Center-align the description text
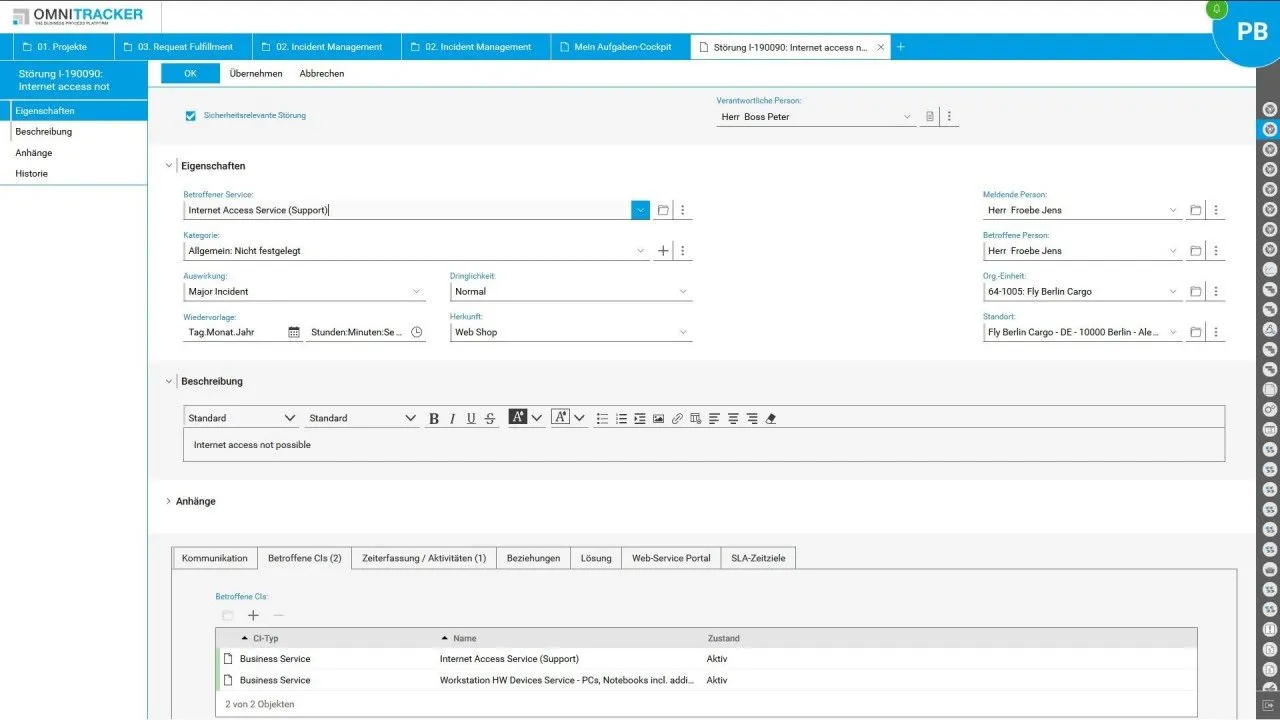 point(733,418)
